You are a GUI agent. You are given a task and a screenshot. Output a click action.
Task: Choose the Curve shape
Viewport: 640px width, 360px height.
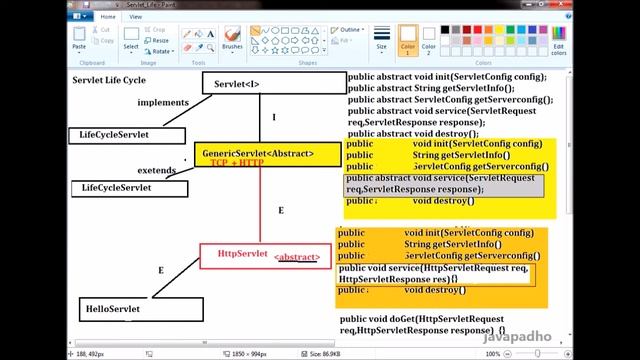point(265,31)
